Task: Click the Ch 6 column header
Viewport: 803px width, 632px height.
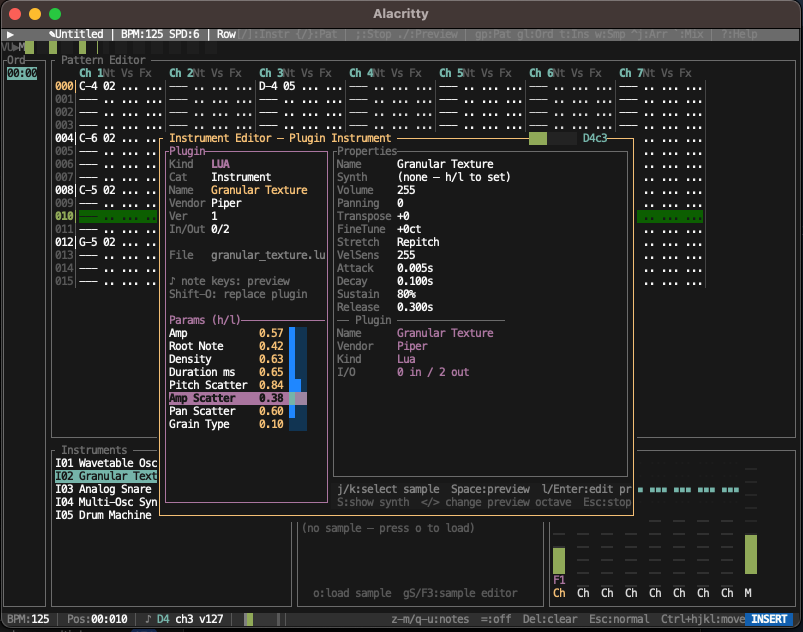Action: pyautogui.click(x=541, y=73)
